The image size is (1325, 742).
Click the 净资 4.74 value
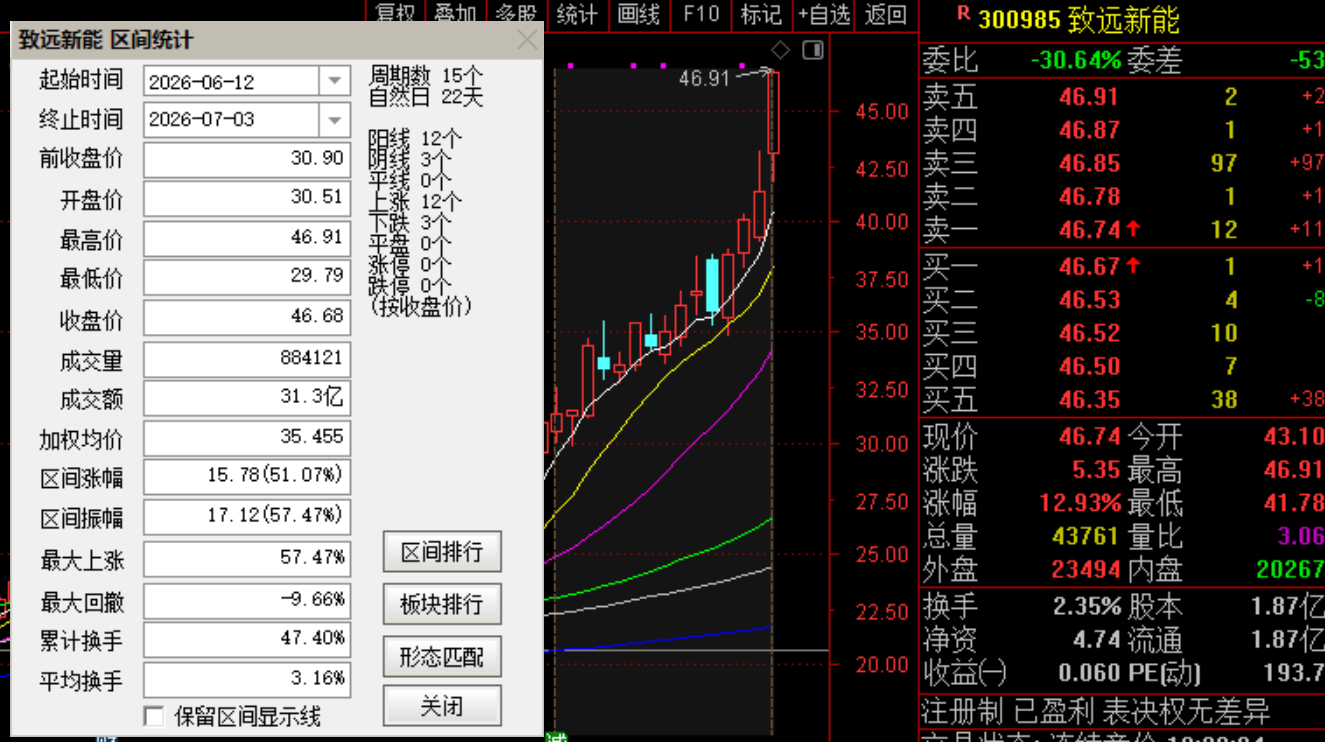1096,639
